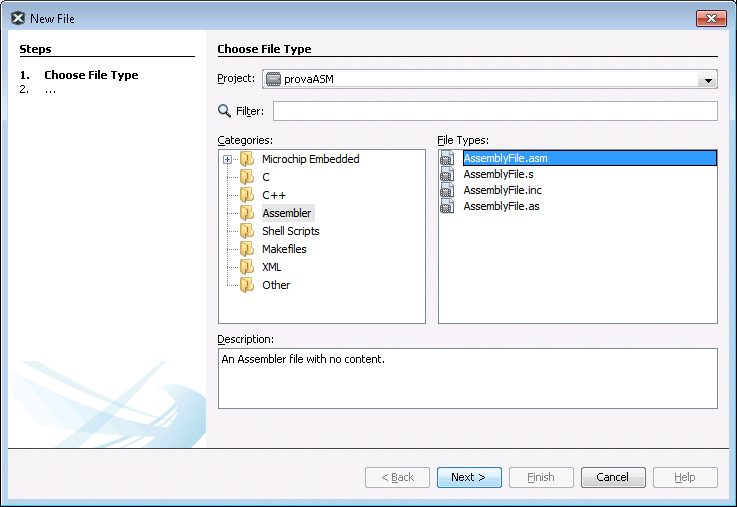Click in the Filter text field

pyautogui.click(x=495, y=111)
